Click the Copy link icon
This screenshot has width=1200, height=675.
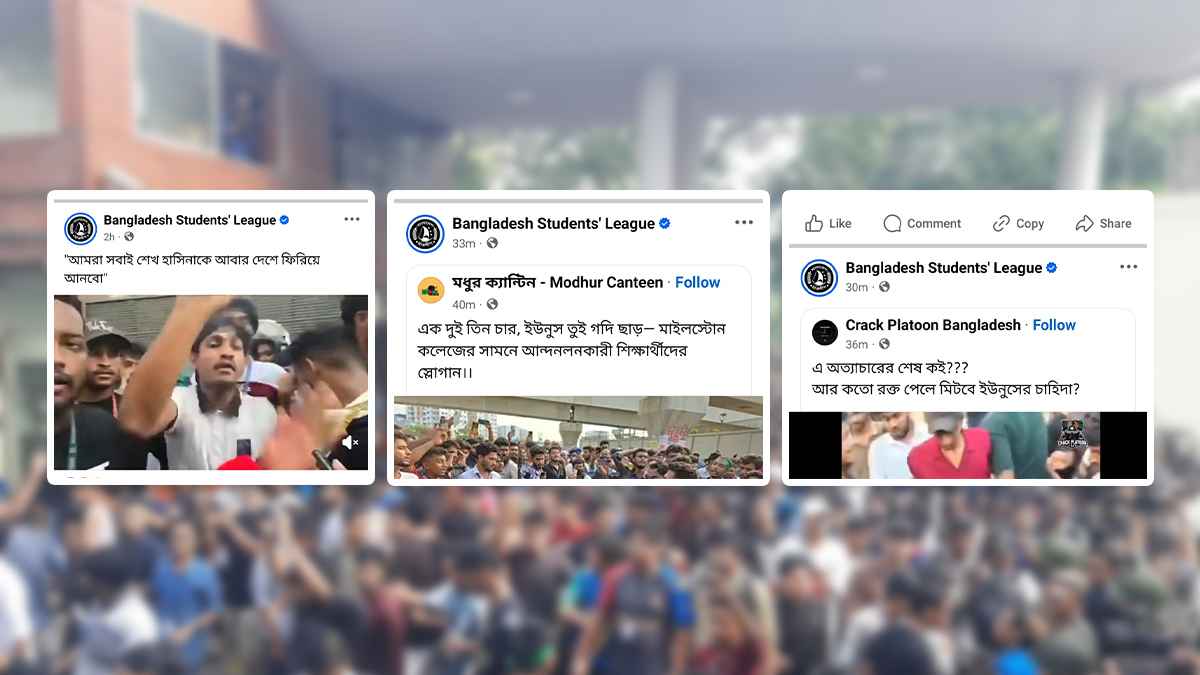point(1001,223)
